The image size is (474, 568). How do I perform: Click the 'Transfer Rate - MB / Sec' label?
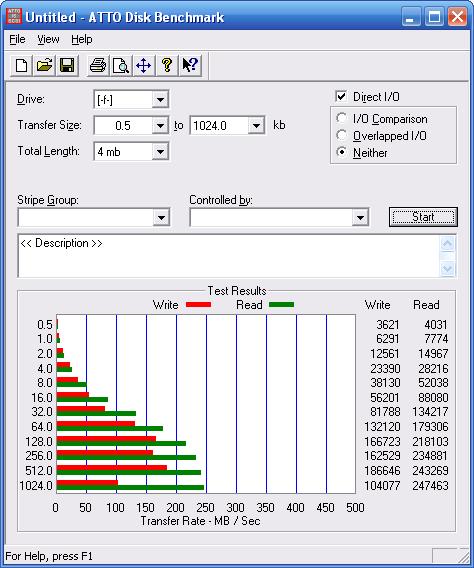point(200,521)
